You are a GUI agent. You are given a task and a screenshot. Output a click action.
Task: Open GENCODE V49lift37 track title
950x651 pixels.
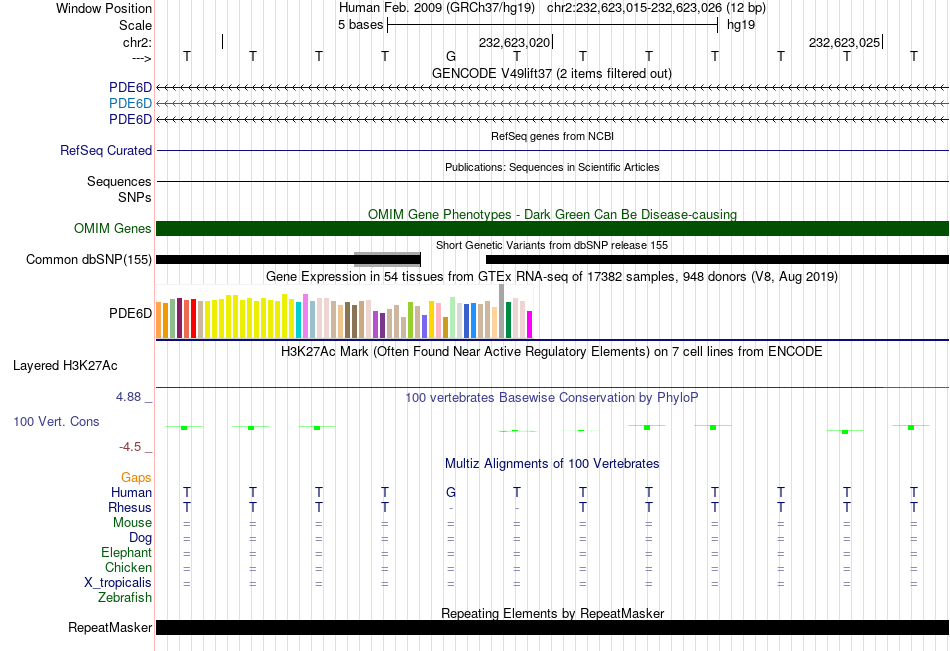tap(551, 73)
